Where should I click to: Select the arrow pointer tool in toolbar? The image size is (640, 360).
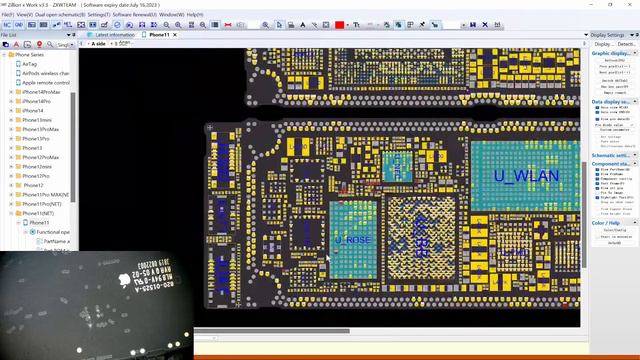point(279,25)
